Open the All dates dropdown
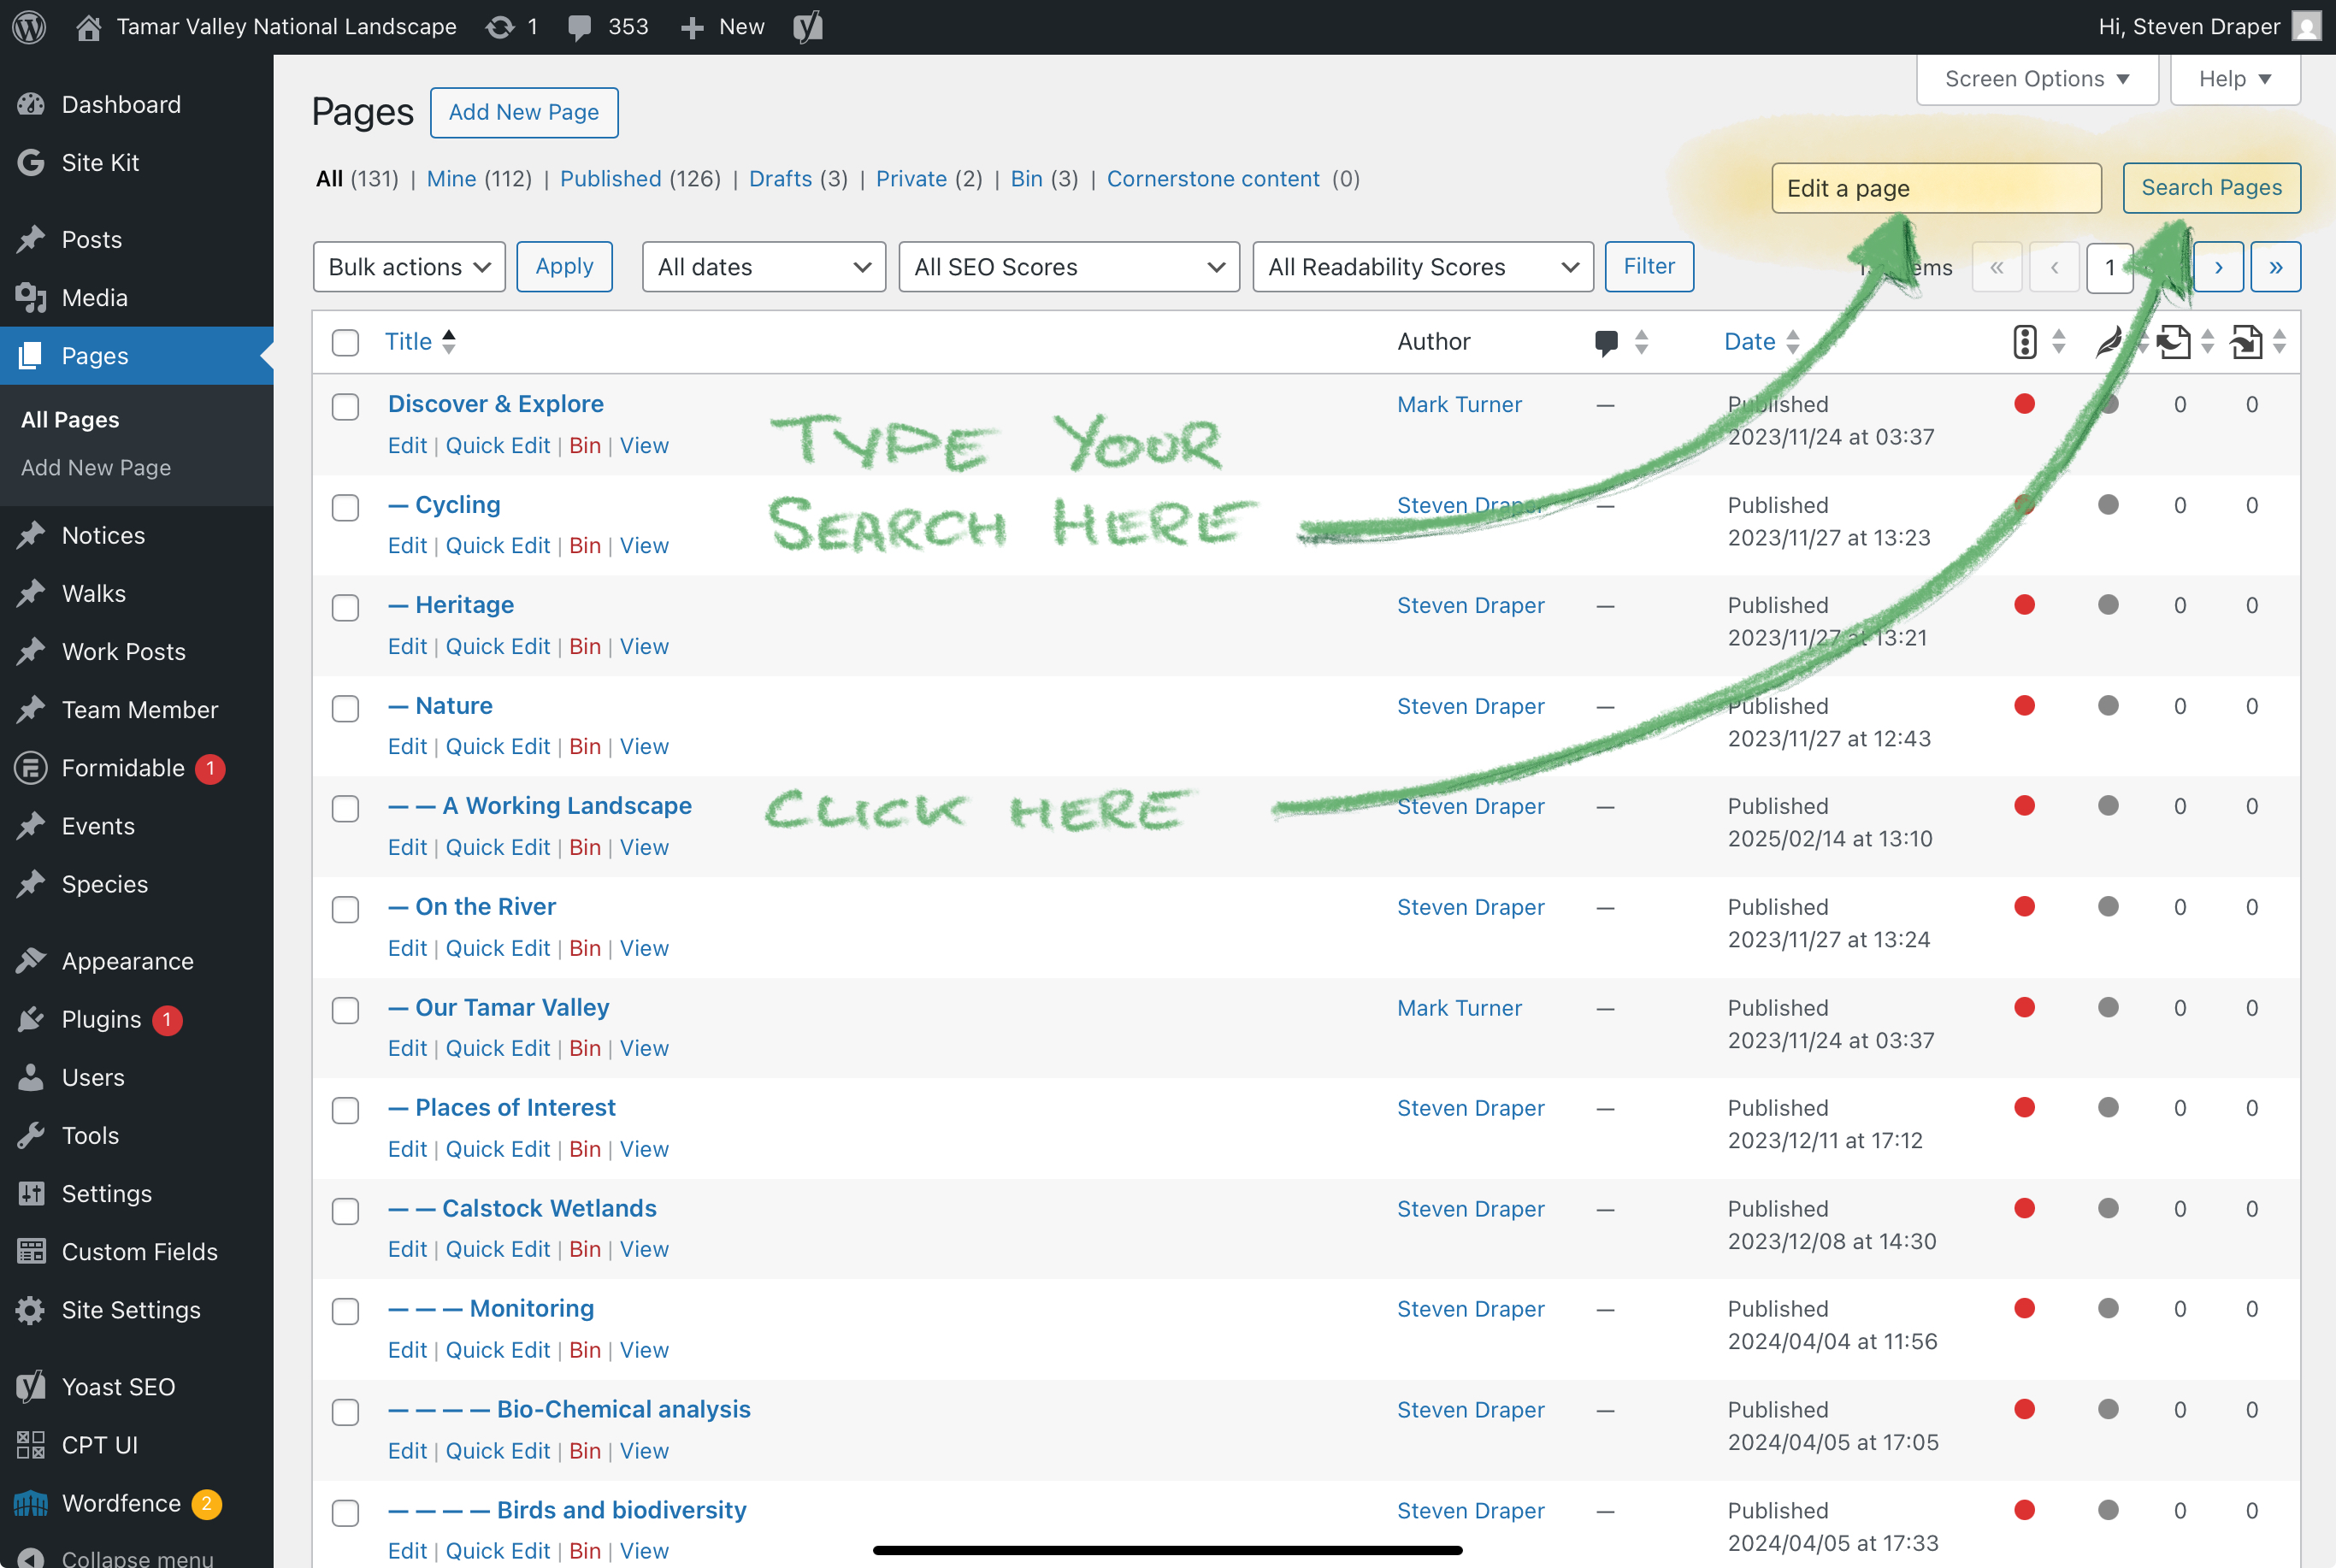This screenshot has width=2336, height=1568. [764, 267]
